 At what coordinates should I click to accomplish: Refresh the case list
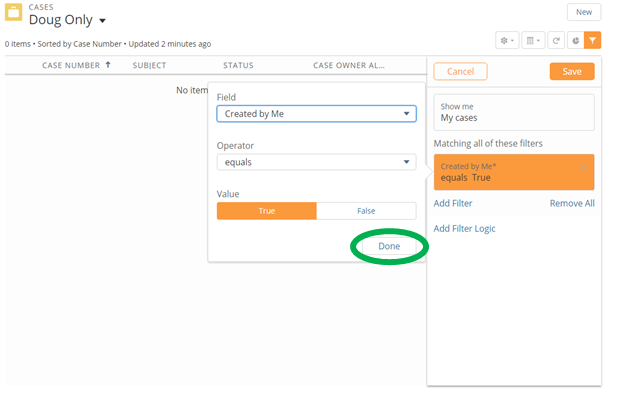[x=556, y=40]
